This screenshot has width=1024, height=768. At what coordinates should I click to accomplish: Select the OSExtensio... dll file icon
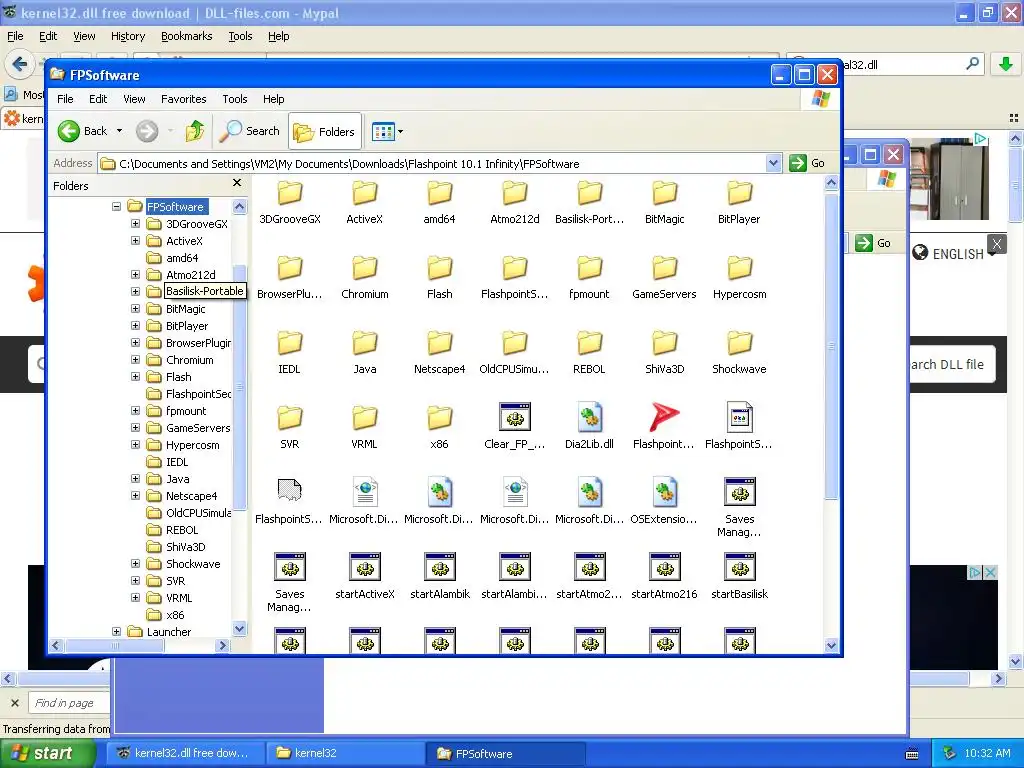664,492
